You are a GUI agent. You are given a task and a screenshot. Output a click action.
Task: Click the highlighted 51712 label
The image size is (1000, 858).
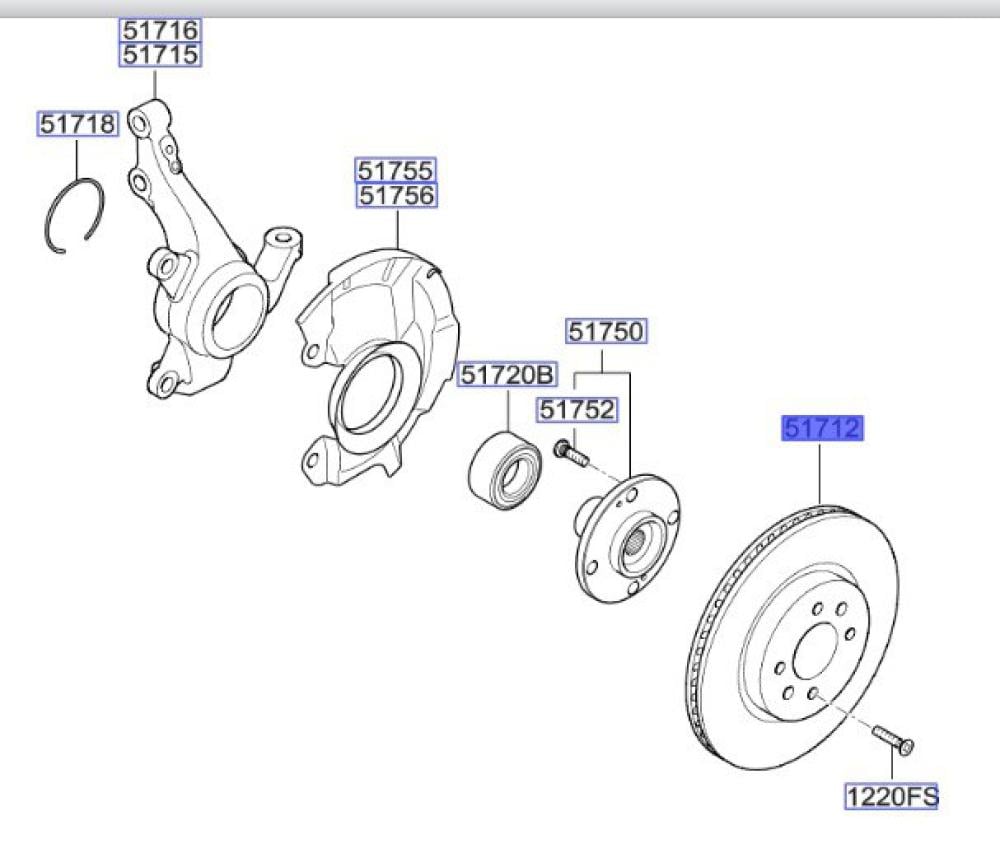(x=821, y=430)
